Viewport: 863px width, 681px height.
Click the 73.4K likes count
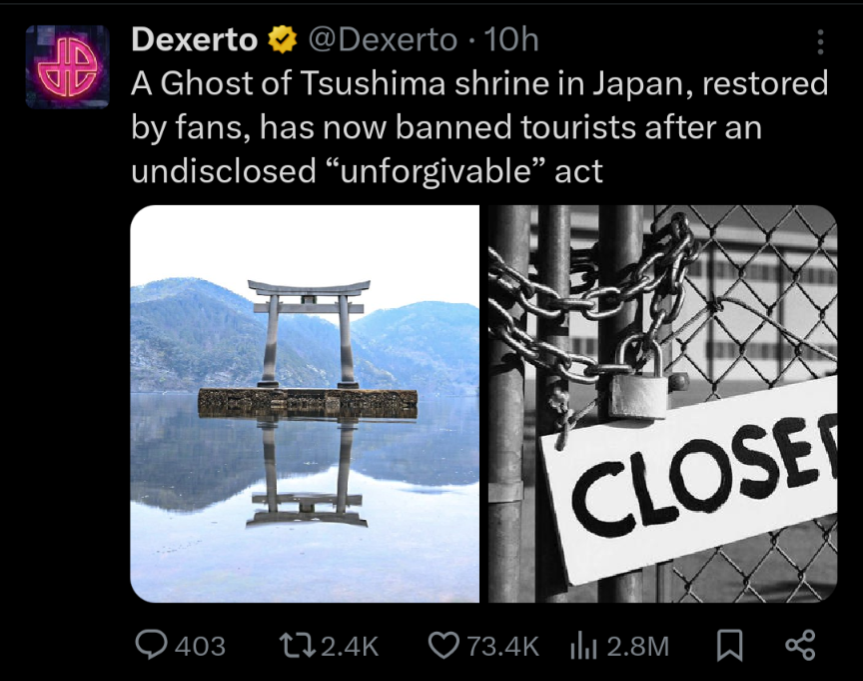click(x=503, y=646)
